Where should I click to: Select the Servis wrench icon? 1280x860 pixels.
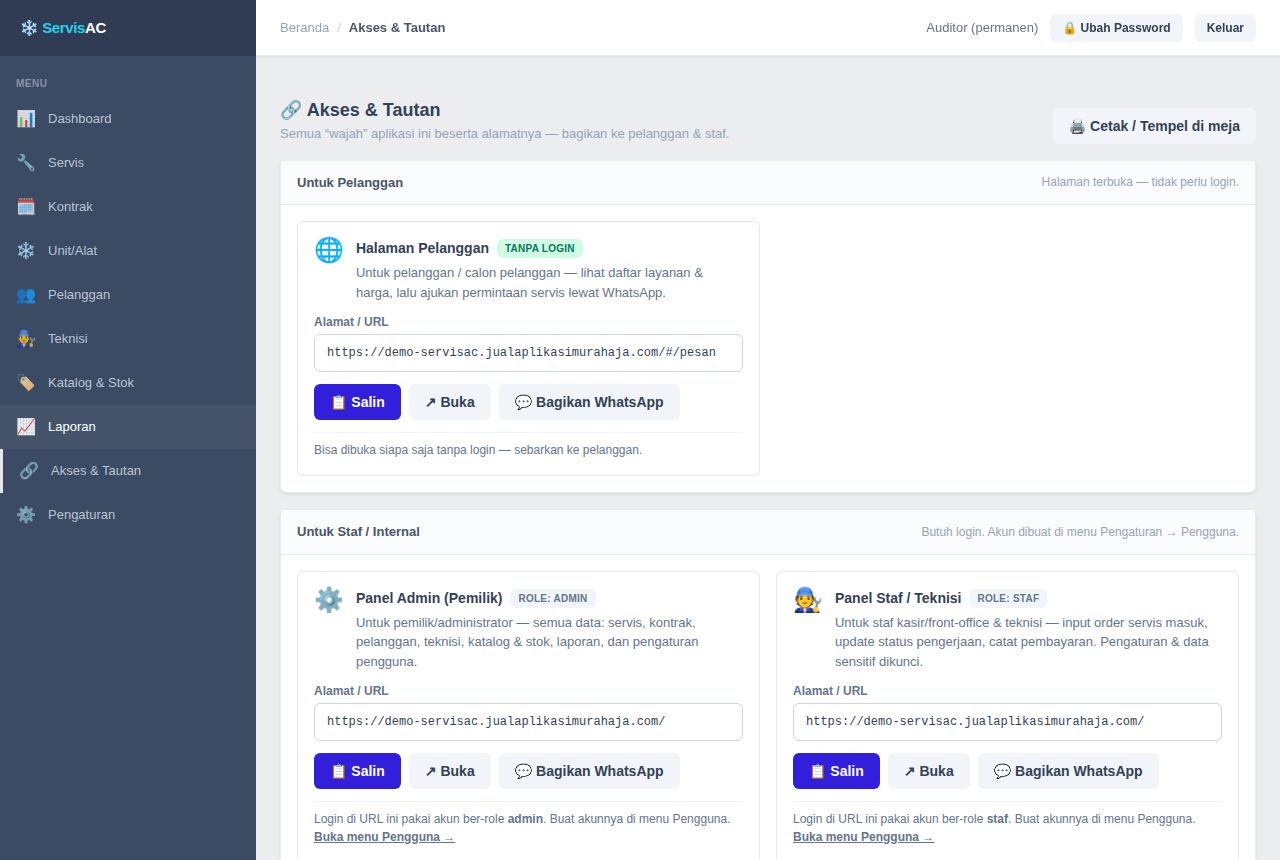click(x=26, y=163)
